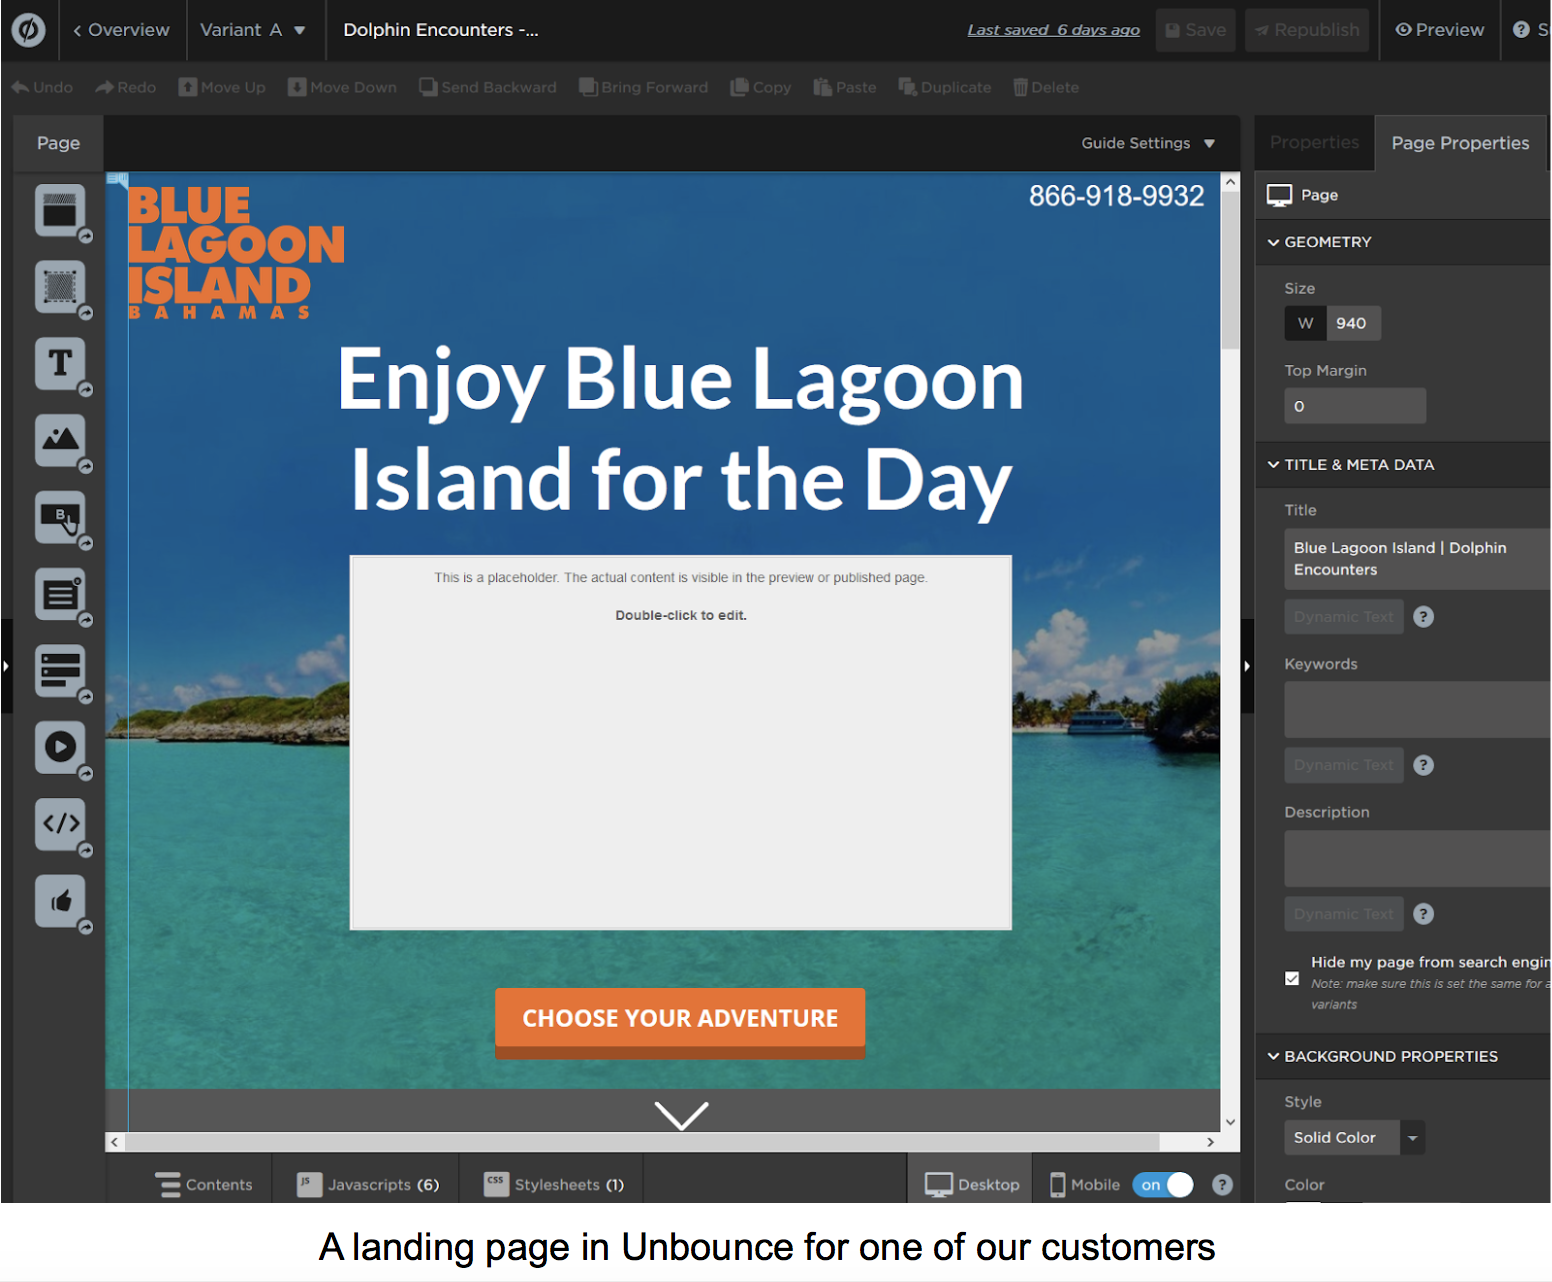
Task: Open the Contents tab at bottom
Action: pos(204,1185)
